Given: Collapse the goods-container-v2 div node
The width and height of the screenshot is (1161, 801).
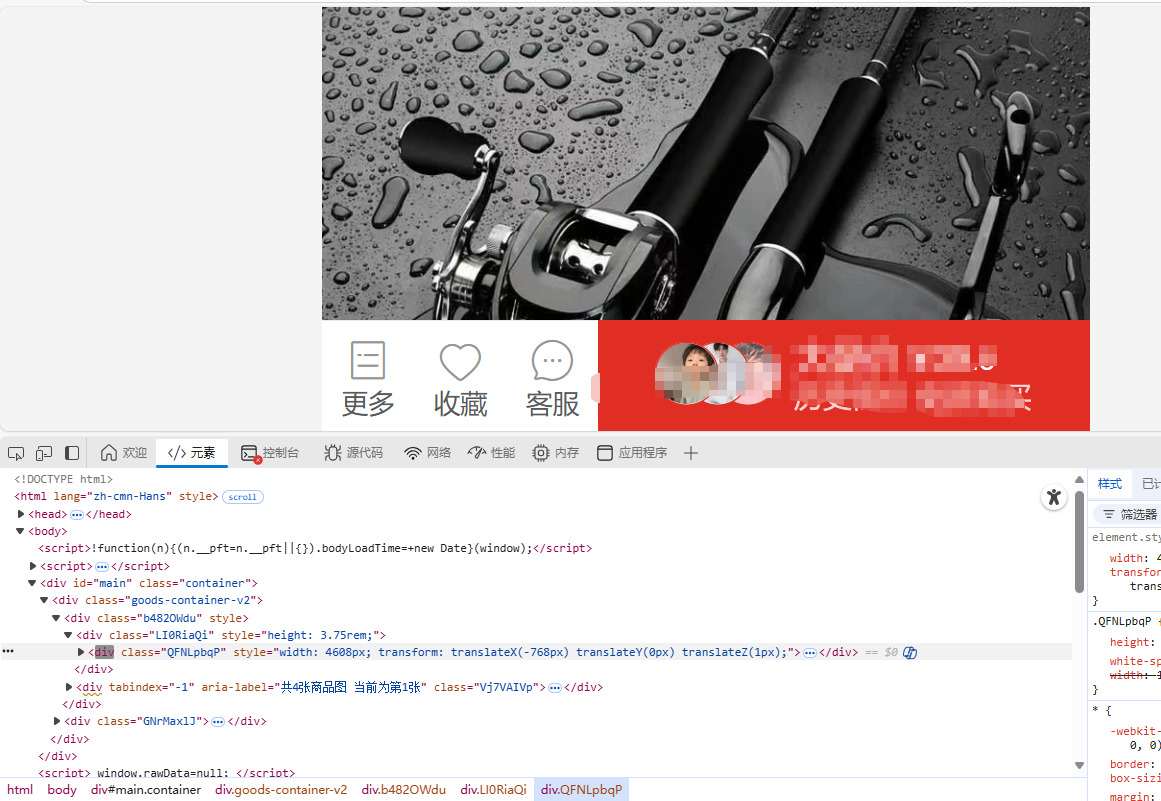Looking at the screenshot, I should [44, 600].
